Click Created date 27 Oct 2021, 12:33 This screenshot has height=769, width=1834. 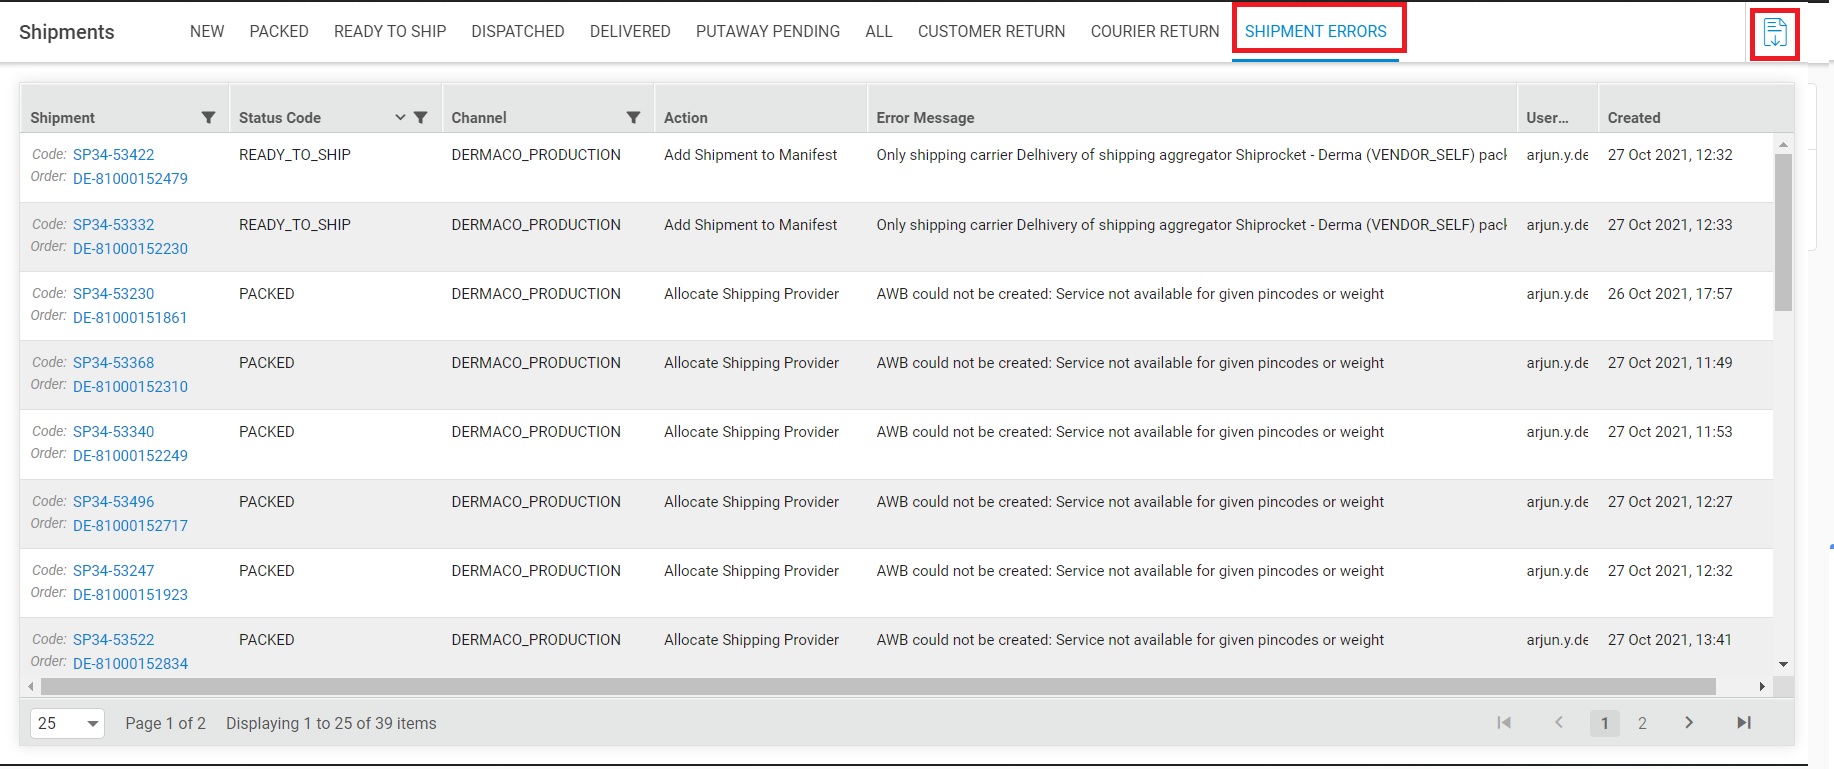(x=1670, y=225)
